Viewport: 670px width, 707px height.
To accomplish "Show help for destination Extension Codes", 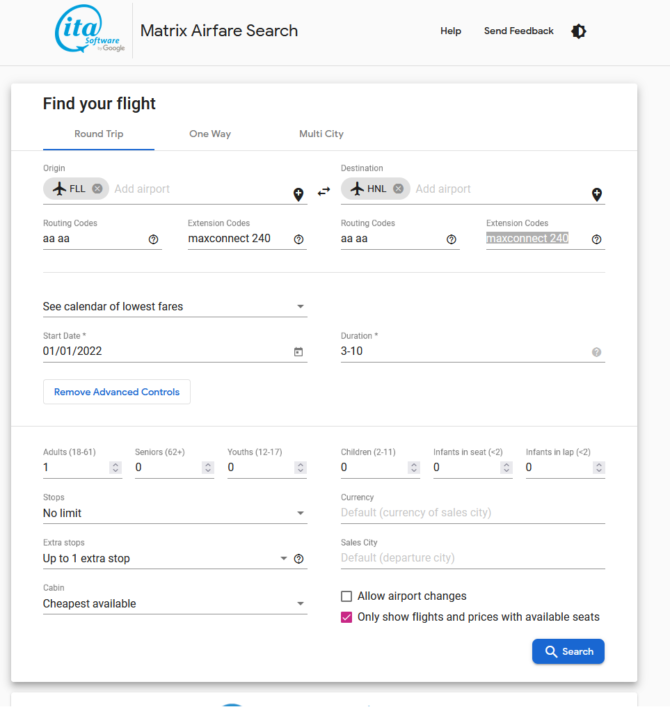I will [597, 239].
